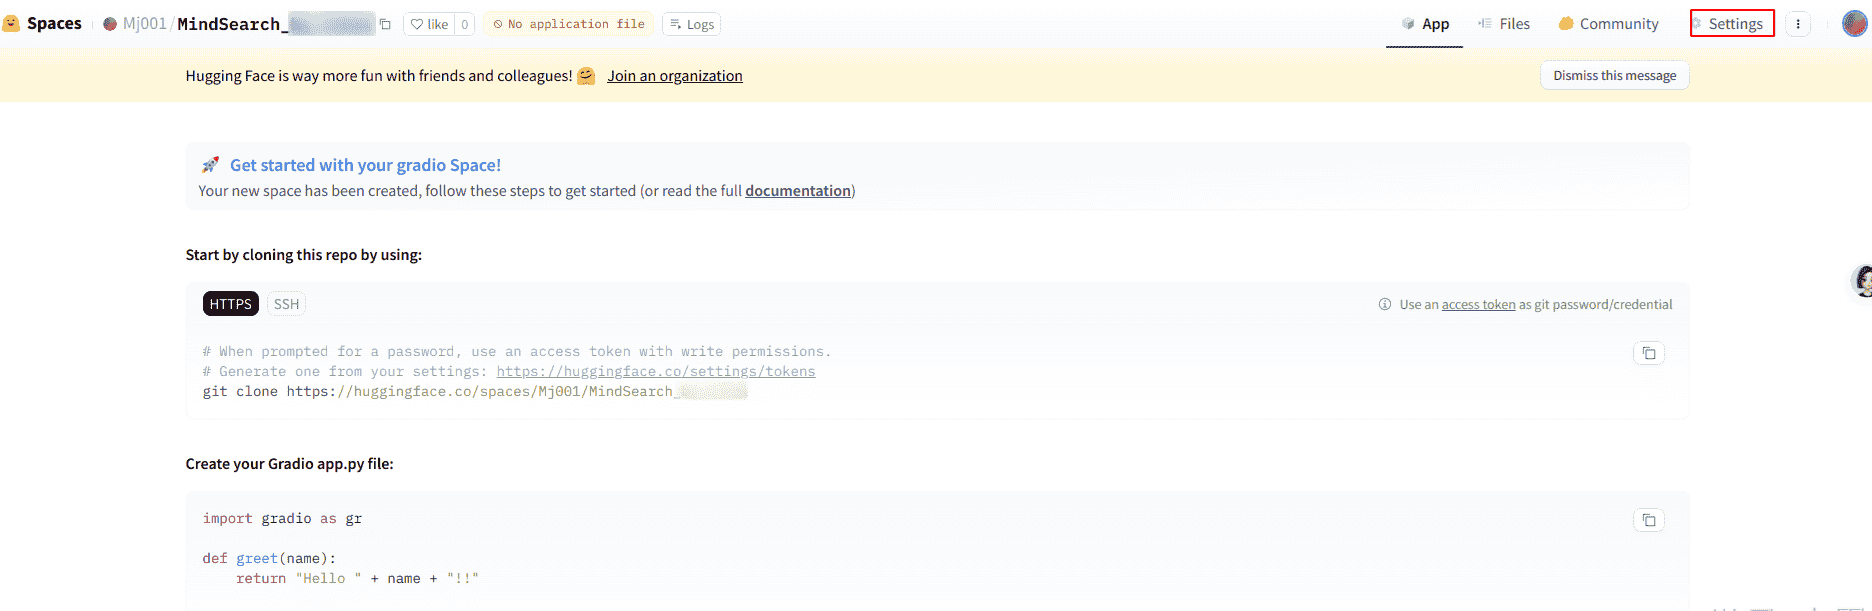This screenshot has height=611, width=1872.
Task: Follow the Join an organization link
Action: (x=674, y=76)
